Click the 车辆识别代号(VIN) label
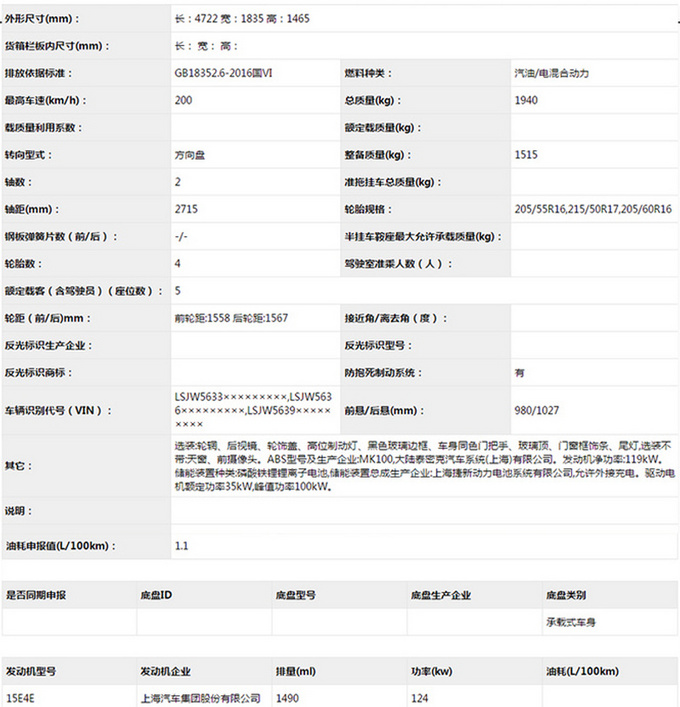 point(58,410)
